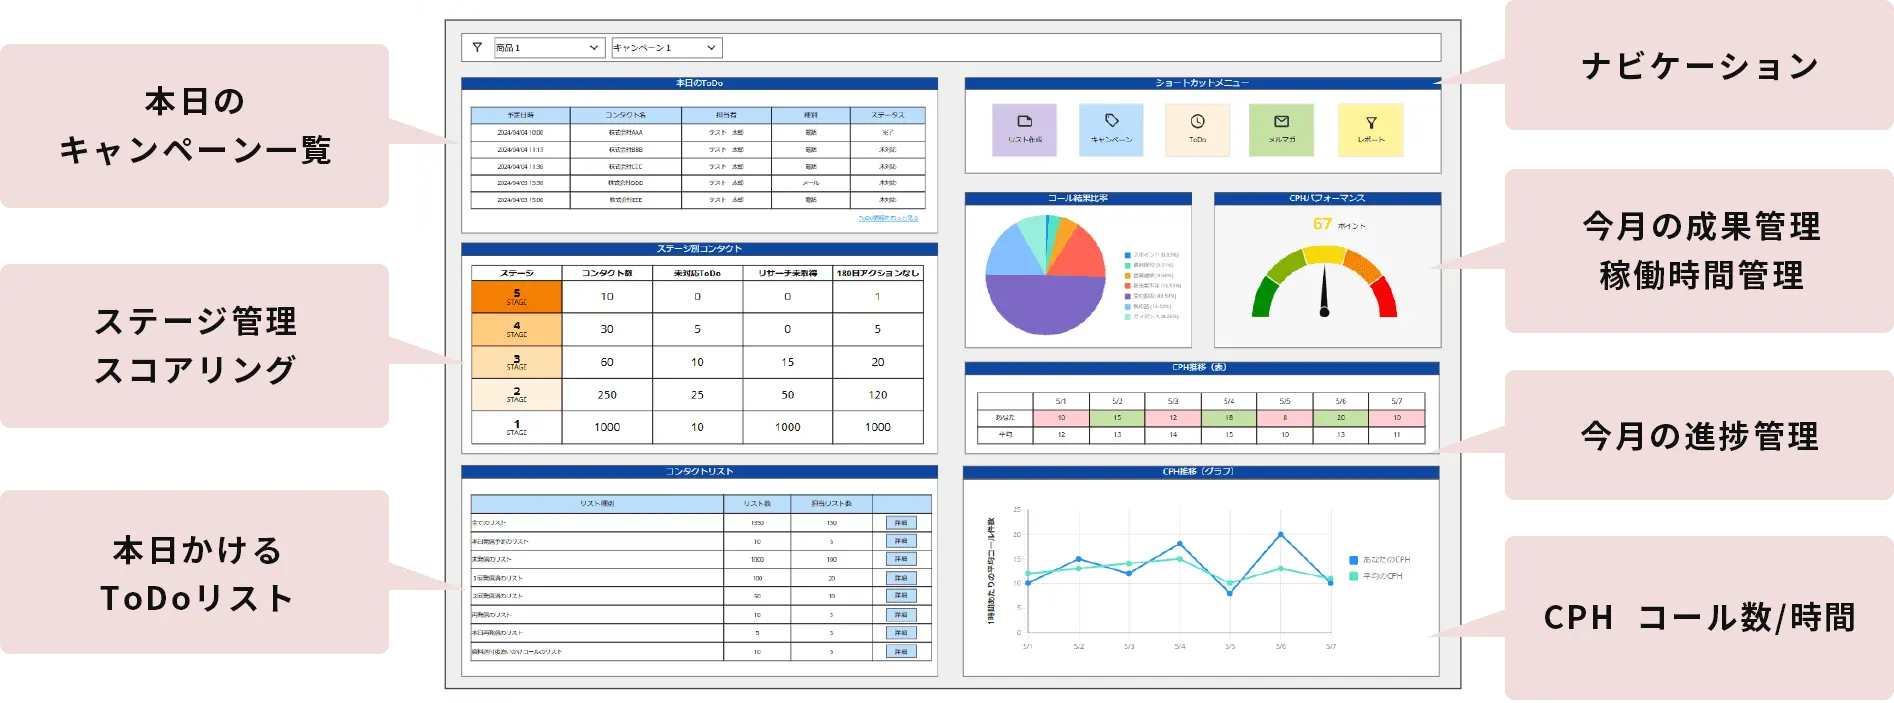This screenshot has width=1894, height=703.
Task: Click 詳細 button for 全てのリスト
Action: 900,523
